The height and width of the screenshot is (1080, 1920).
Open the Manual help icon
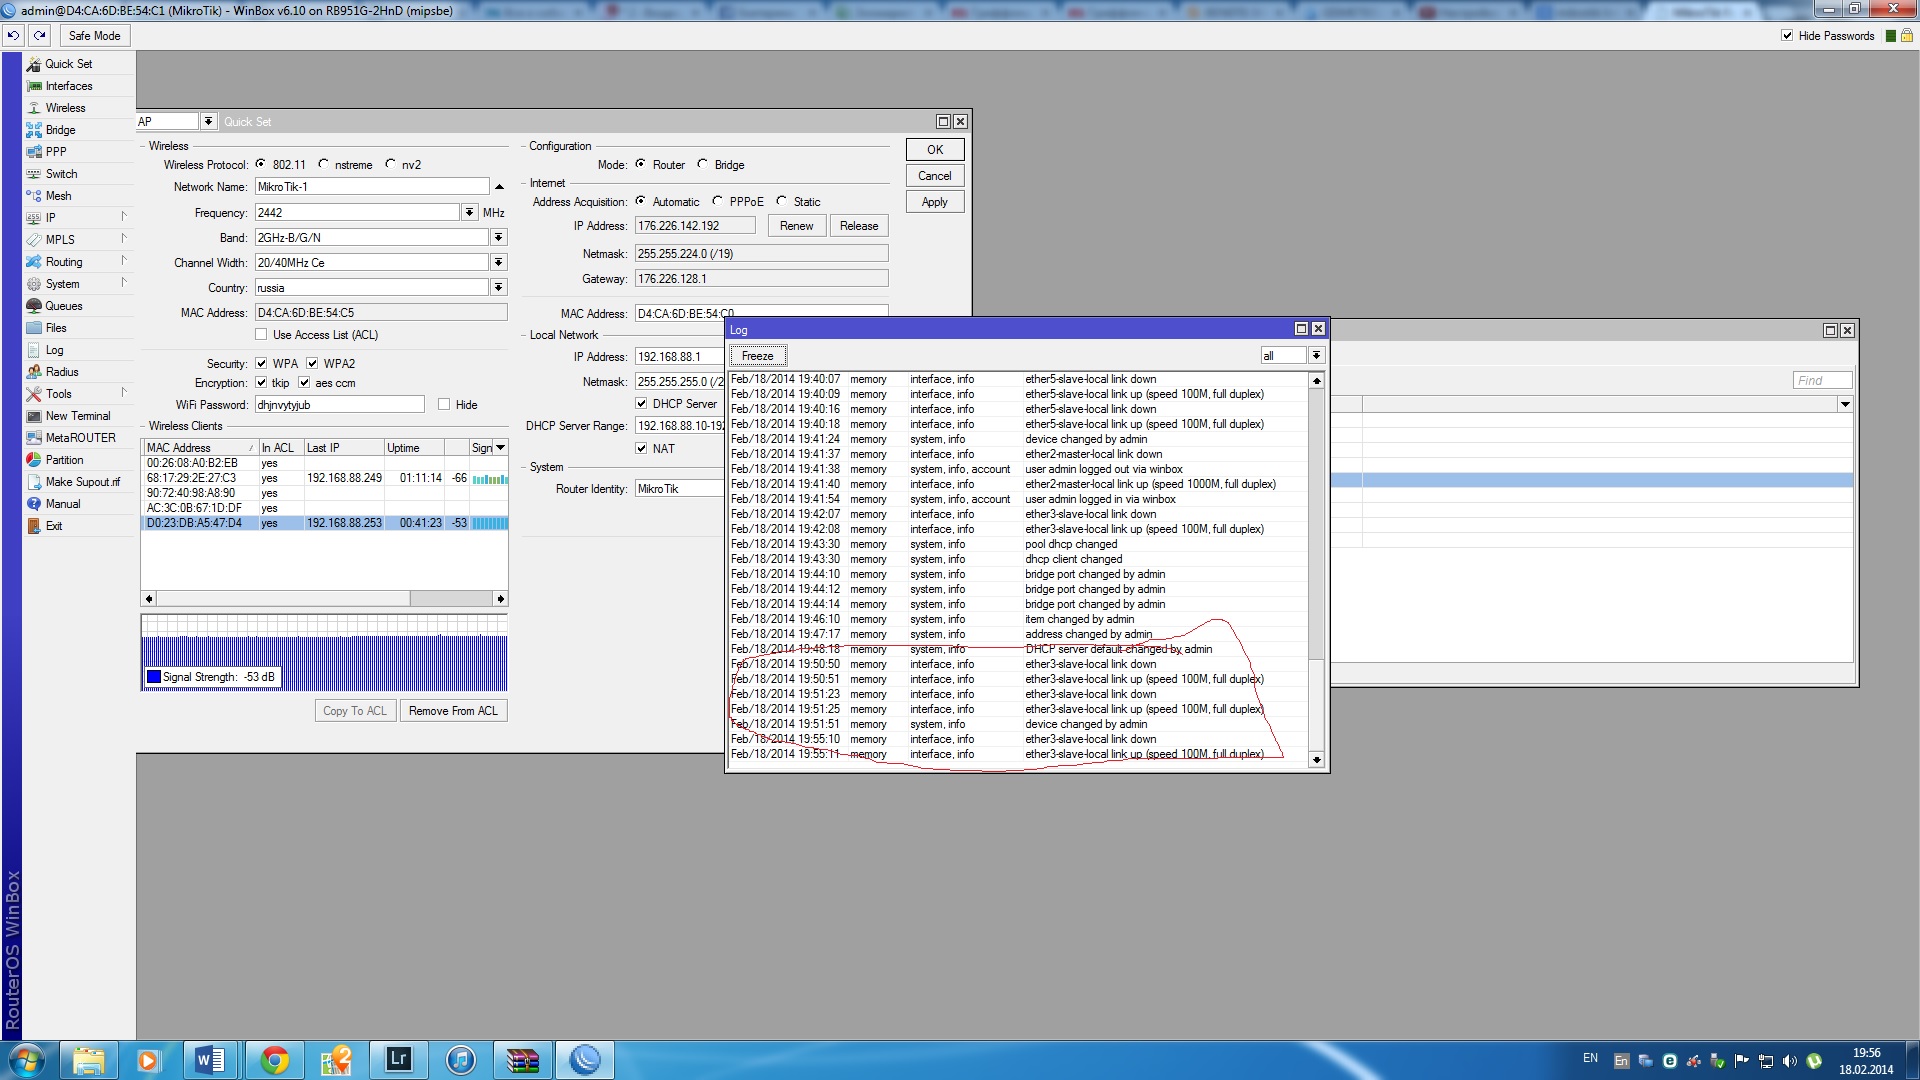[x=34, y=504]
